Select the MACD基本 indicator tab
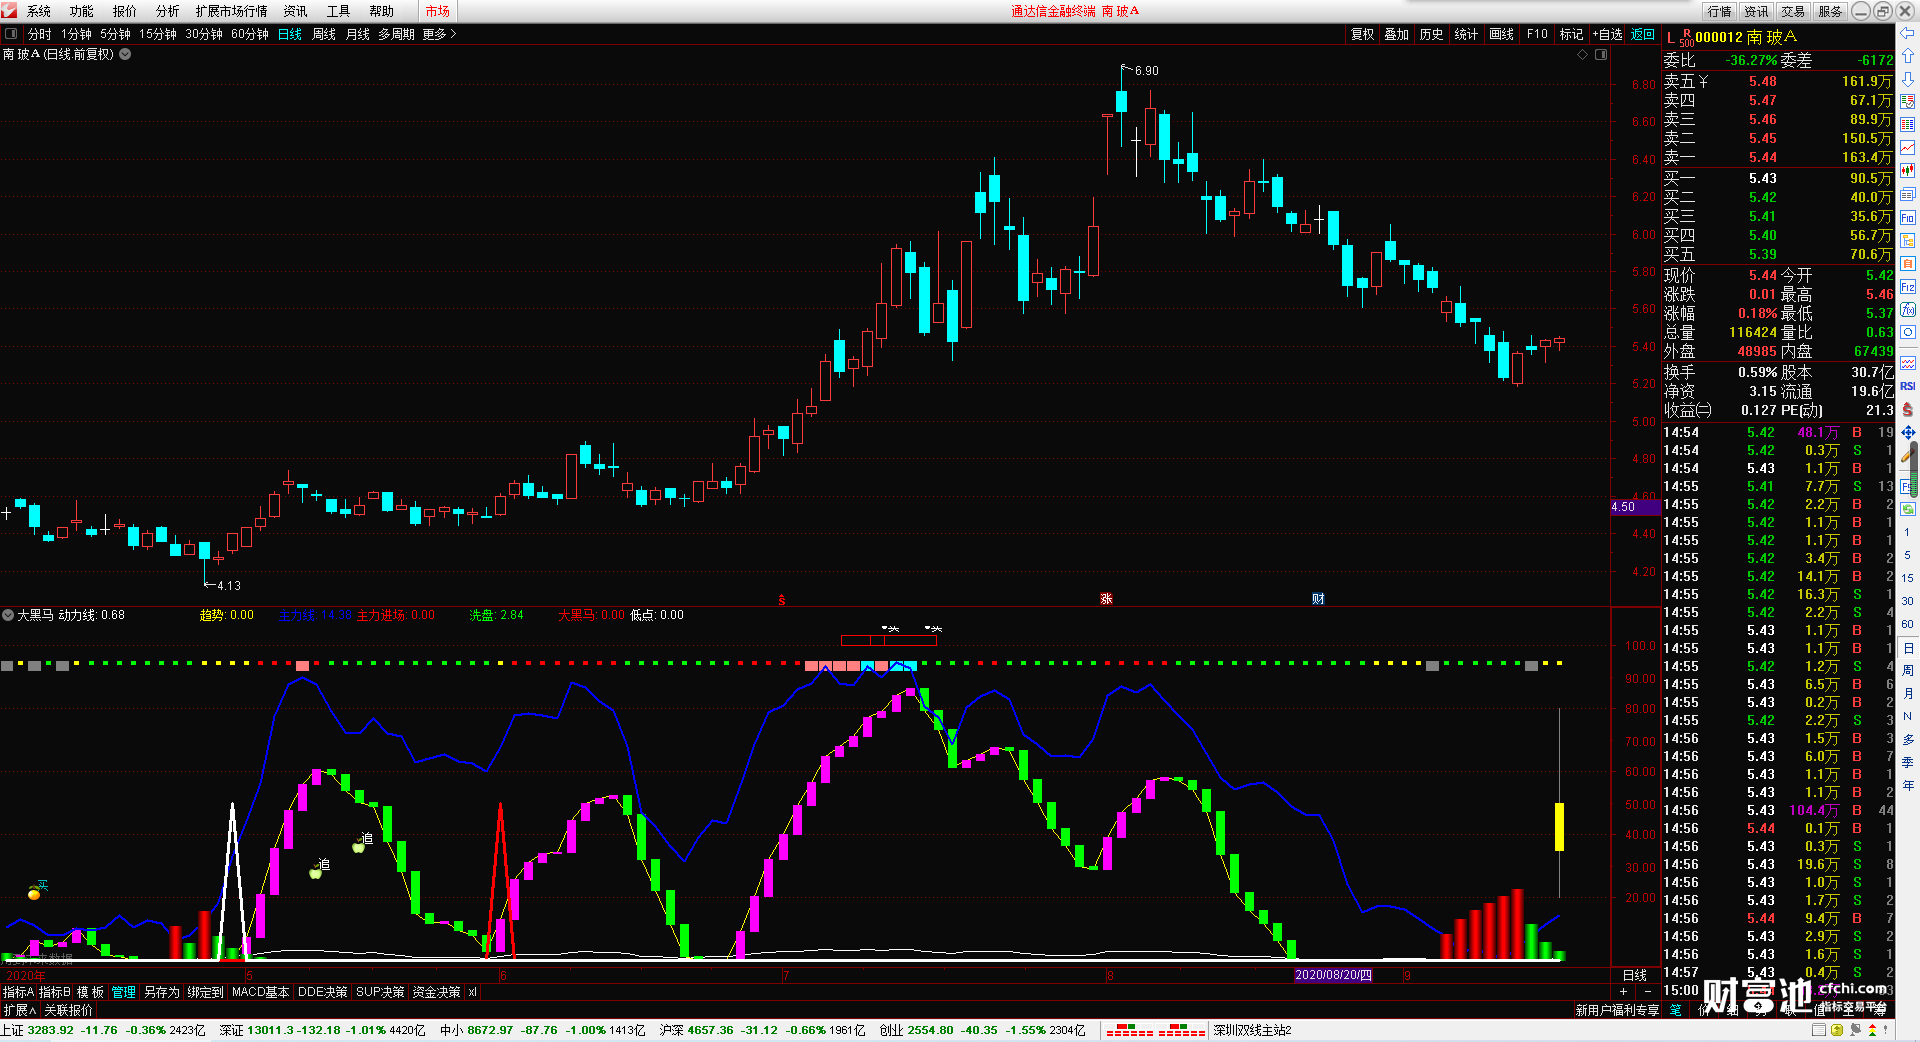Image resolution: width=1920 pixels, height=1042 pixels. coord(260,992)
